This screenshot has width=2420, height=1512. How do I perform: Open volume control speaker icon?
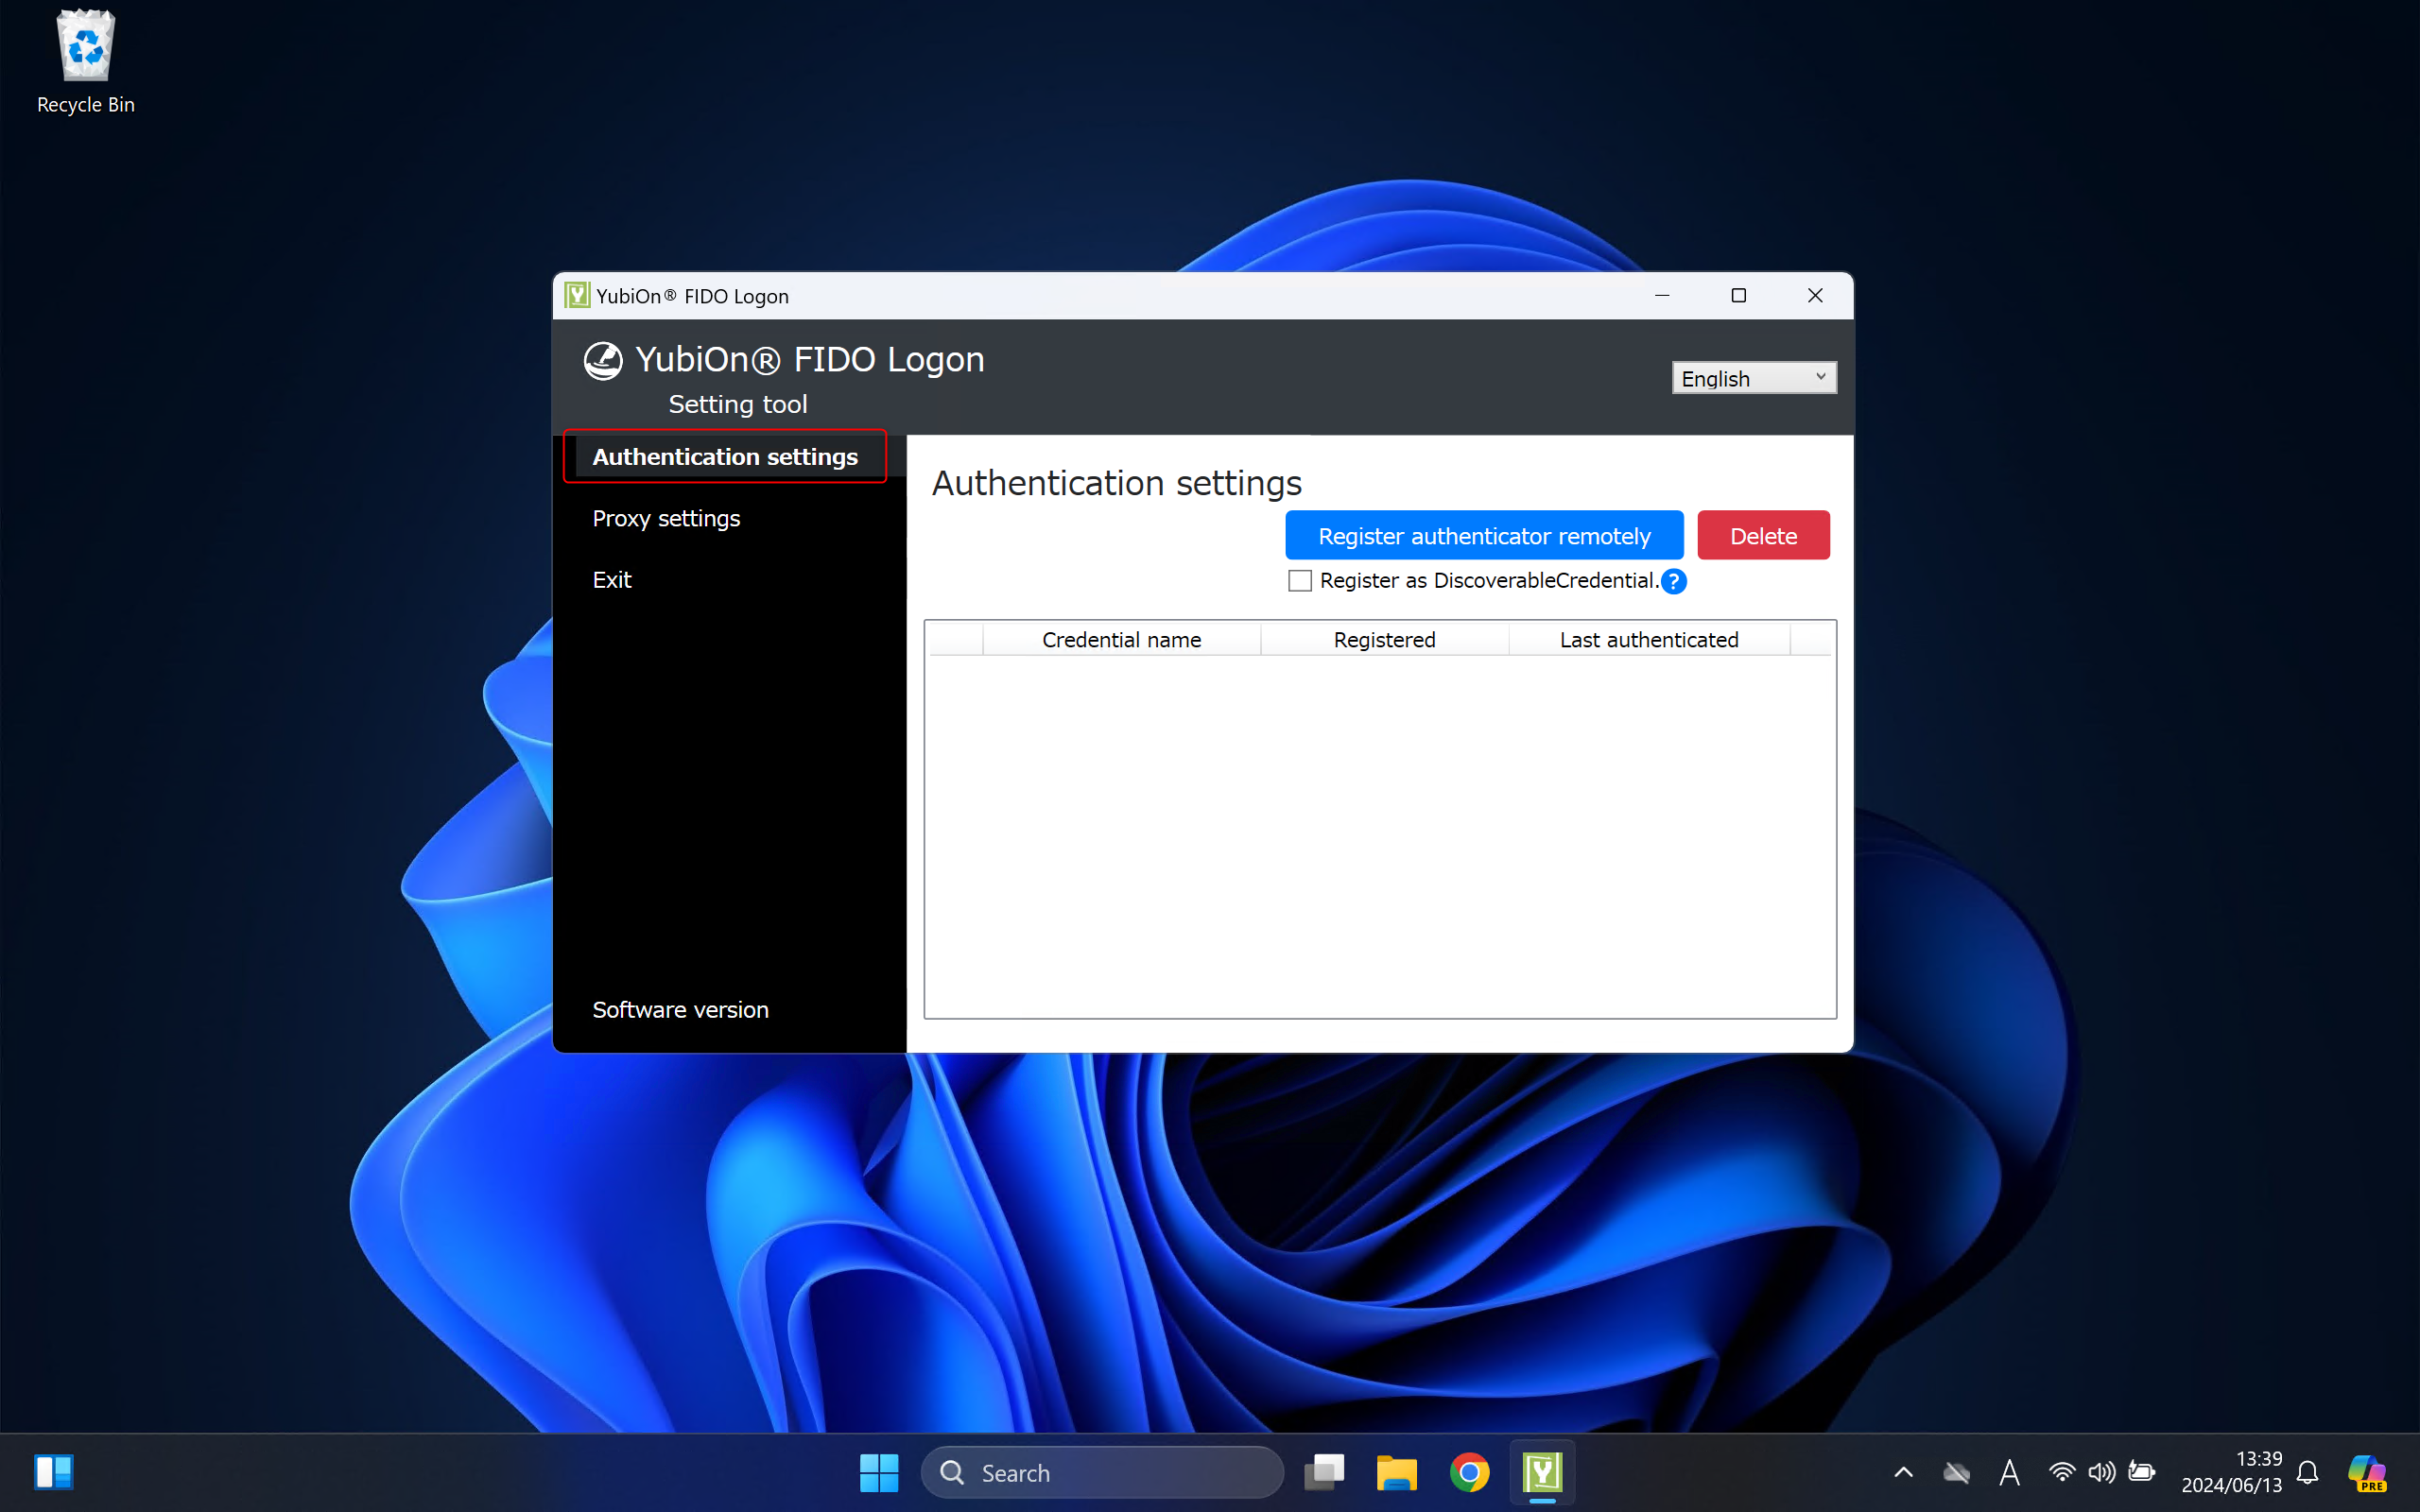(x=2101, y=1472)
